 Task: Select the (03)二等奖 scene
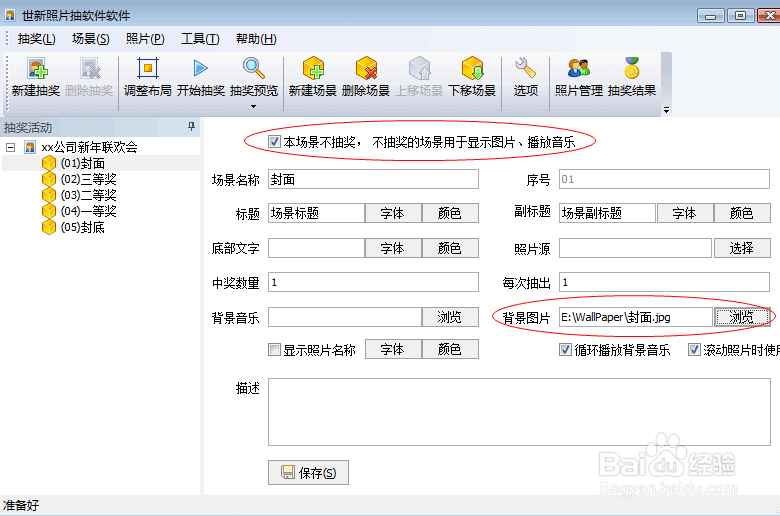pos(89,195)
